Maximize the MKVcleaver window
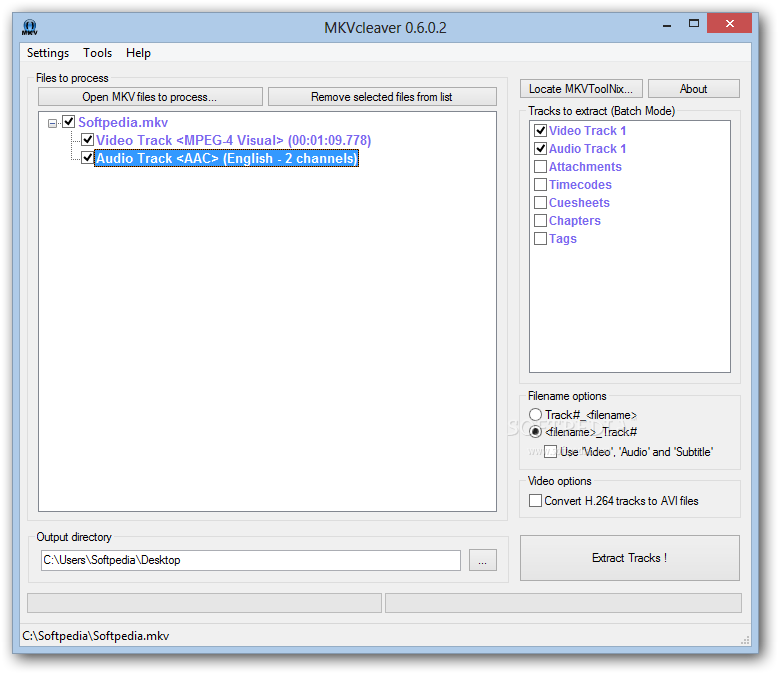The image size is (779, 674). [694, 23]
